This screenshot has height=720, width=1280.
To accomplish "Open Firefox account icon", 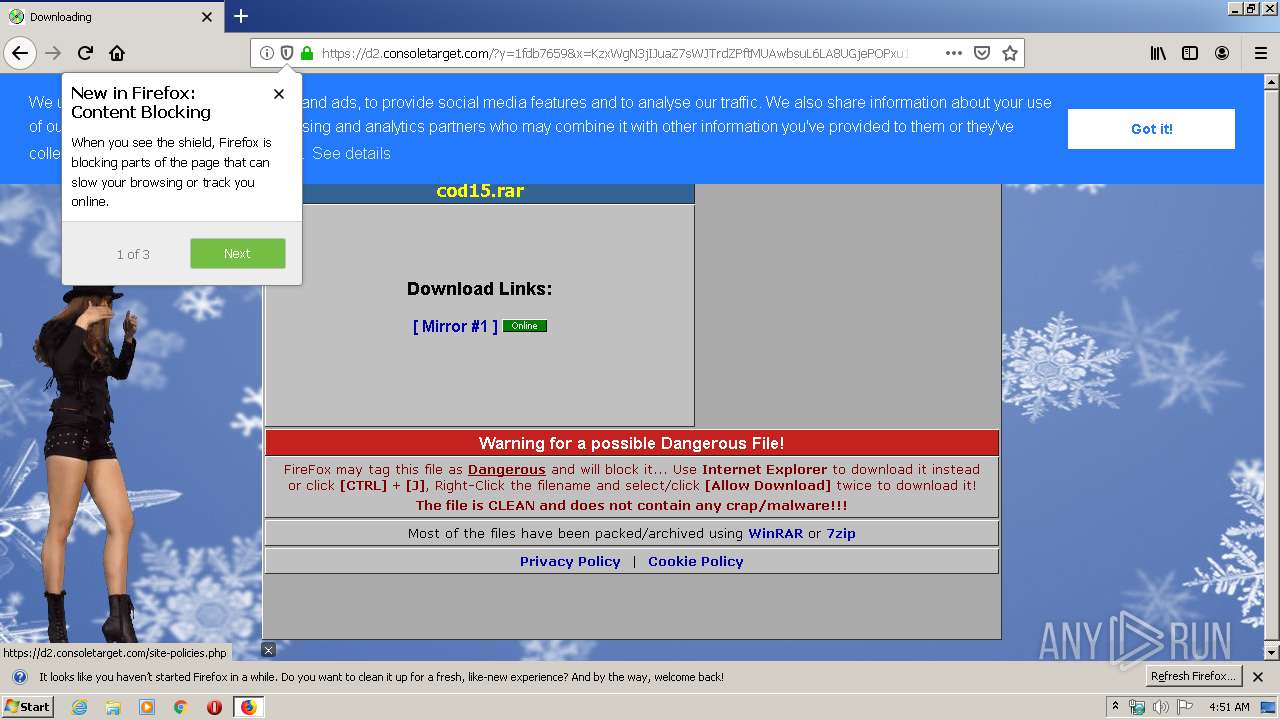I will (x=1222, y=53).
